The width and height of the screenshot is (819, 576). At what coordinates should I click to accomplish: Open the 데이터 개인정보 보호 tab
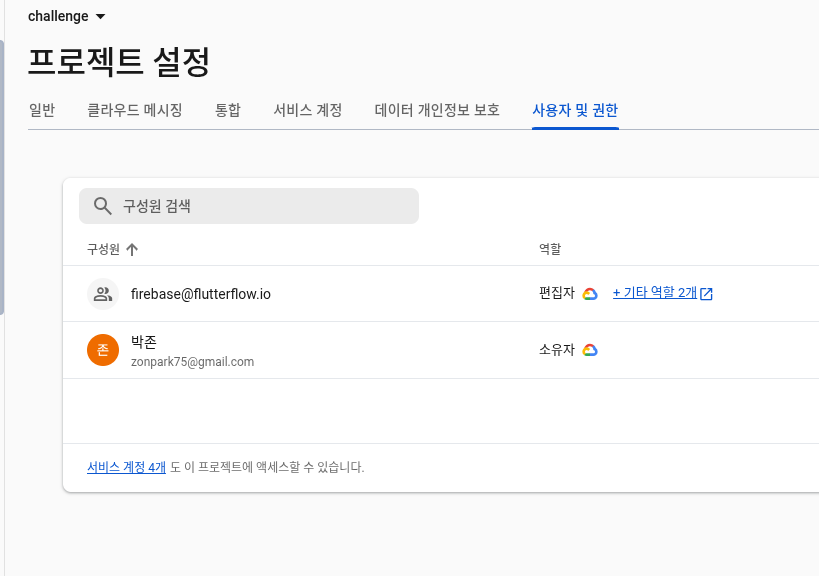(x=437, y=110)
